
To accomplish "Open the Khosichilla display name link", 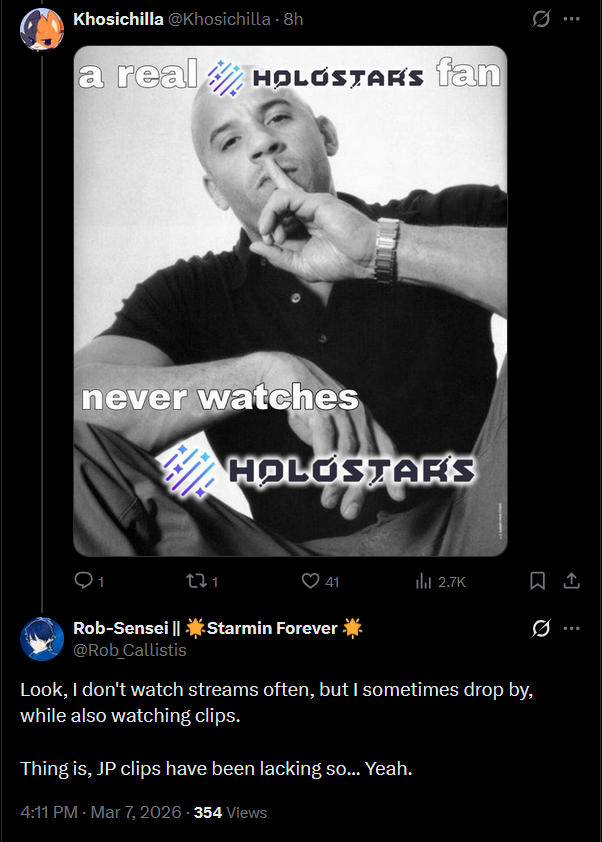I will point(118,19).
